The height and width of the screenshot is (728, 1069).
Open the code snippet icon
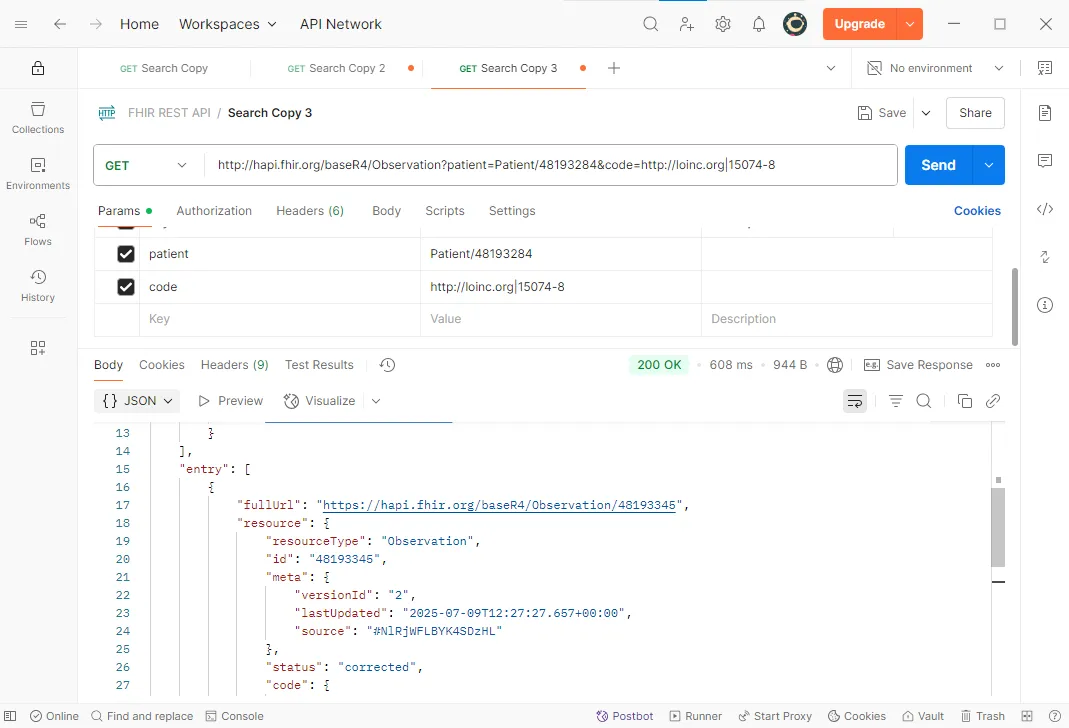click(x=1045, y=209)
